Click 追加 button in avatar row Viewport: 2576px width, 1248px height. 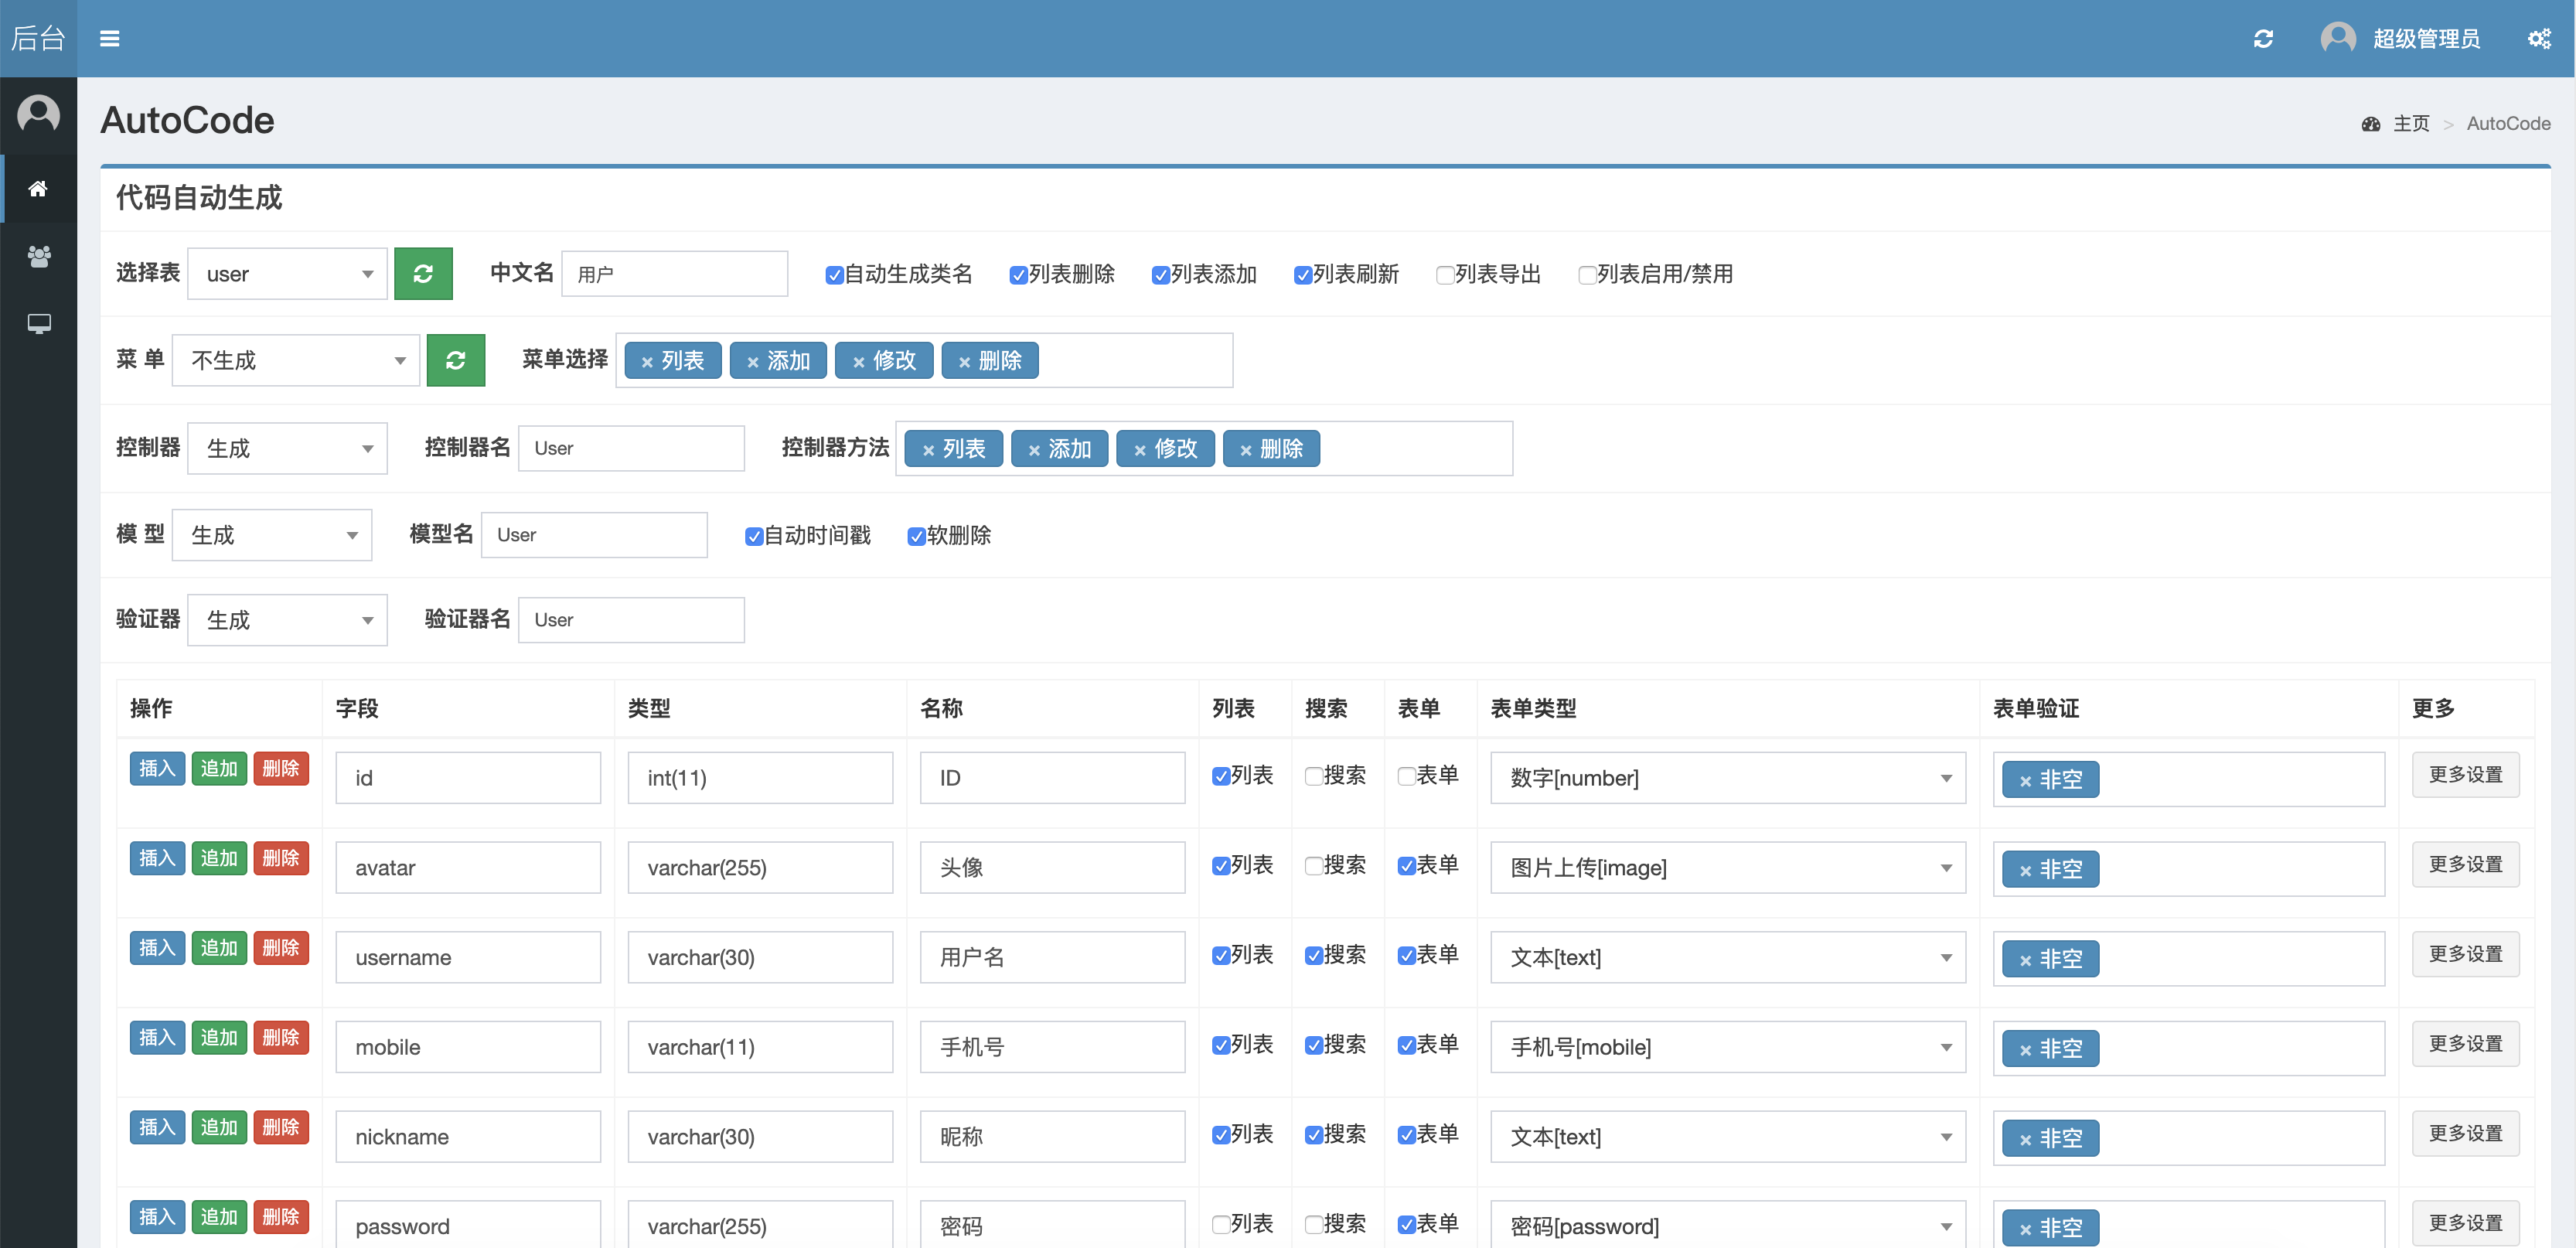pyautogui.click(x=219, y=858)
